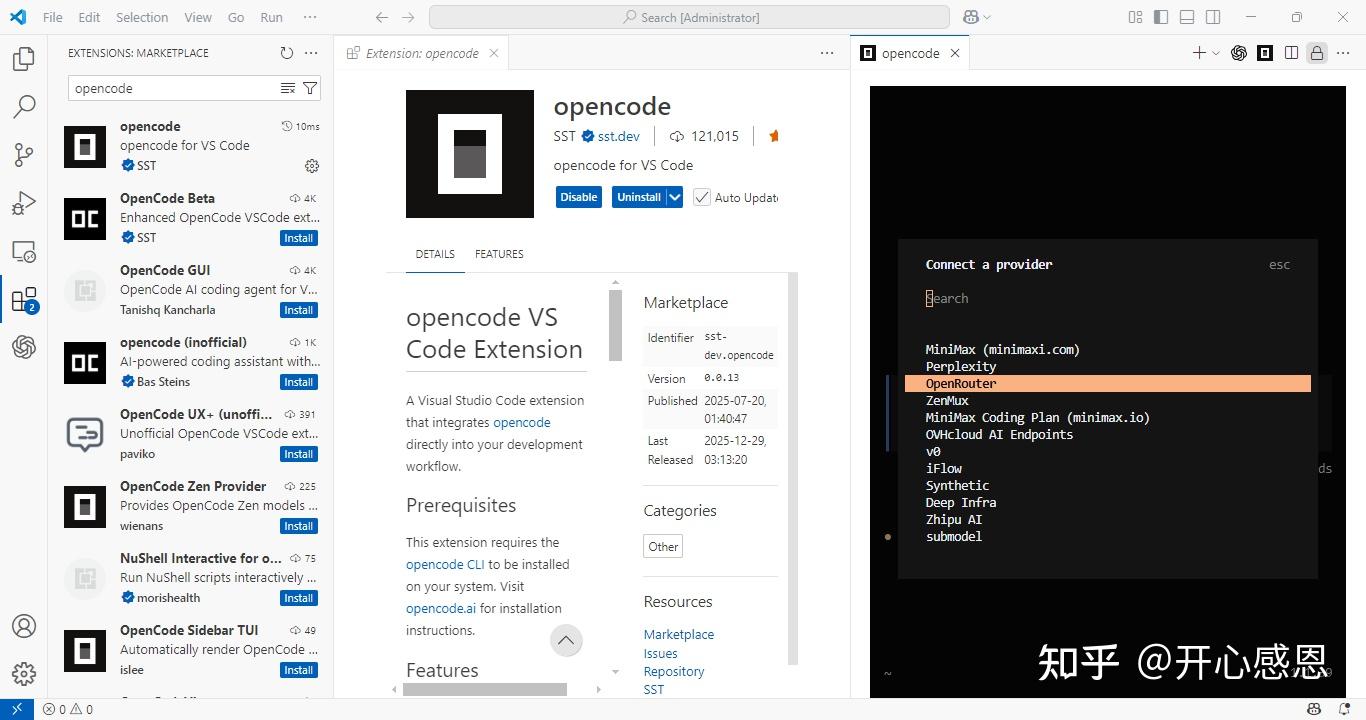The height and width of the screenshot is (720, 1366).
Task: Click the split editor icon
Action: pos(1291,53)
